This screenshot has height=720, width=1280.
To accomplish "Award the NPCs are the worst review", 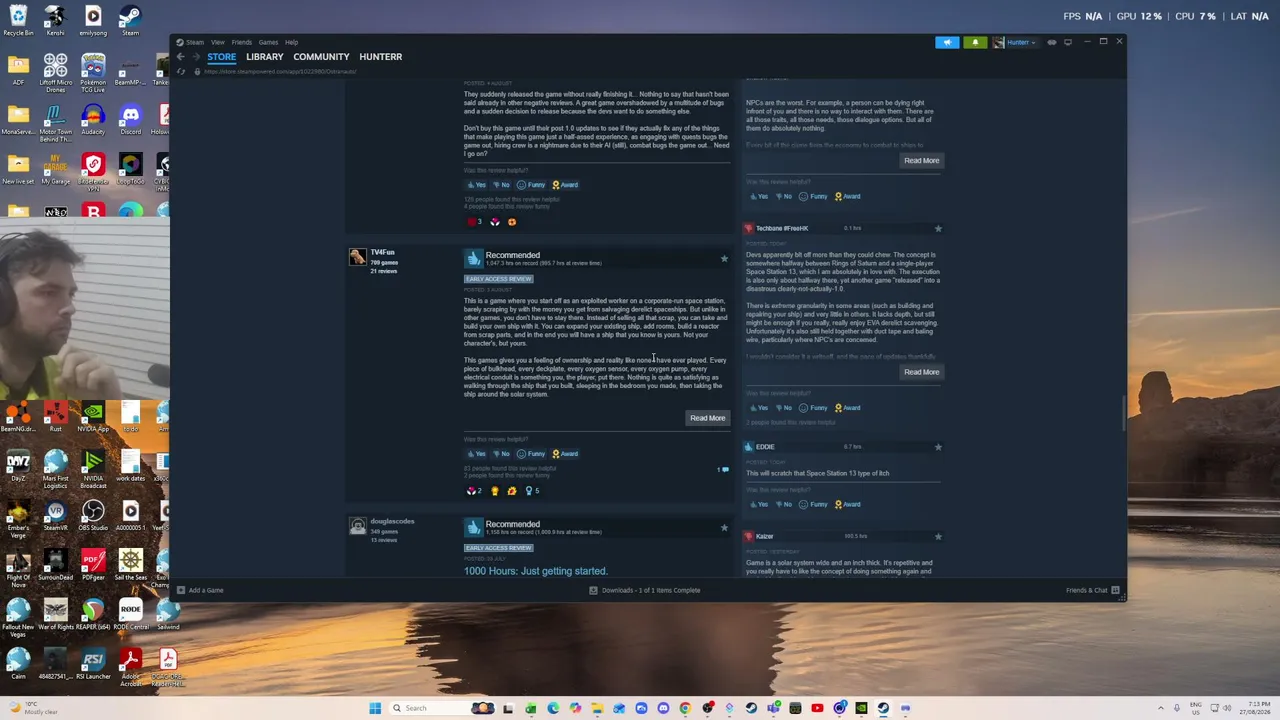I will click(x=847, y=197).
